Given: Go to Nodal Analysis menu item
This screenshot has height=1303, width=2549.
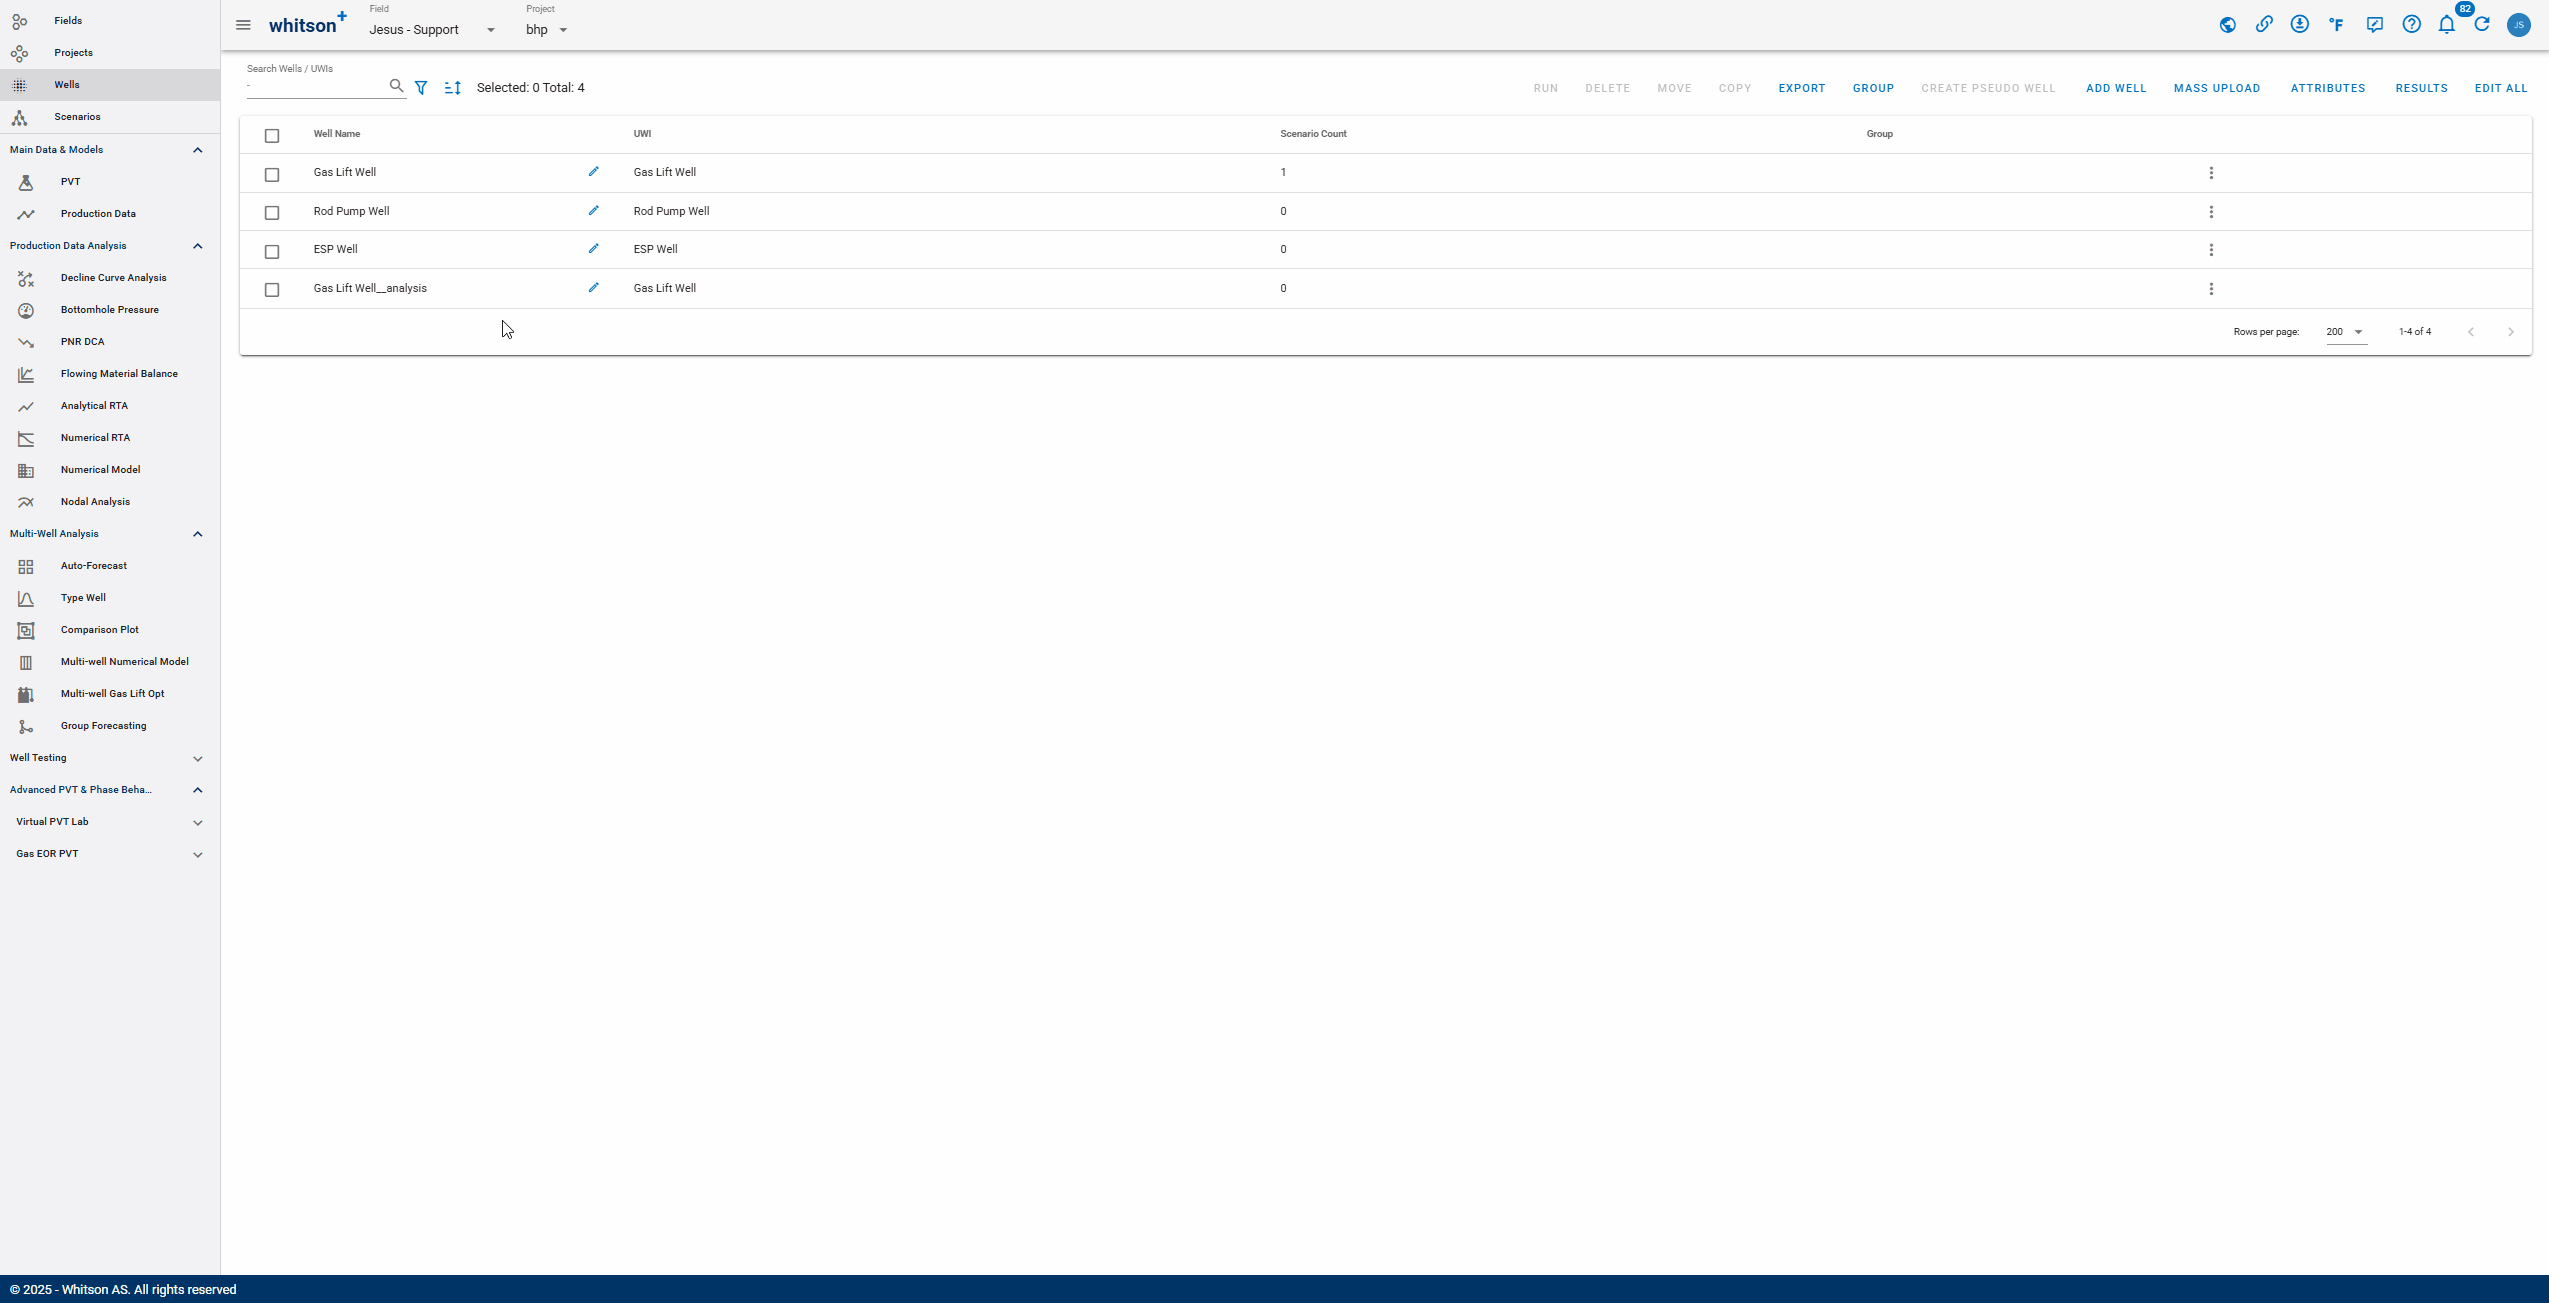Looking at the screenshot, I should (x=95, y=502).
